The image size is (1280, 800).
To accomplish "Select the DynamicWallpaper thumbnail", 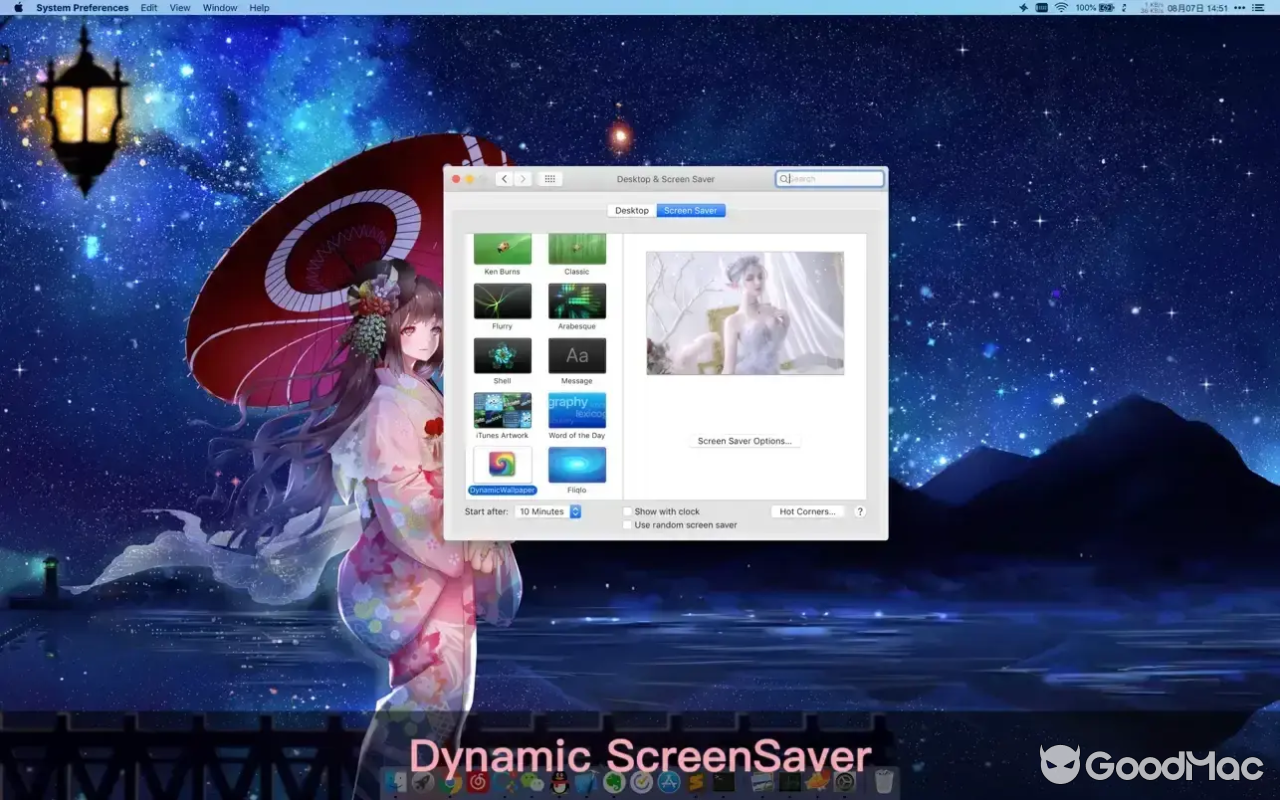I will 502,464.
